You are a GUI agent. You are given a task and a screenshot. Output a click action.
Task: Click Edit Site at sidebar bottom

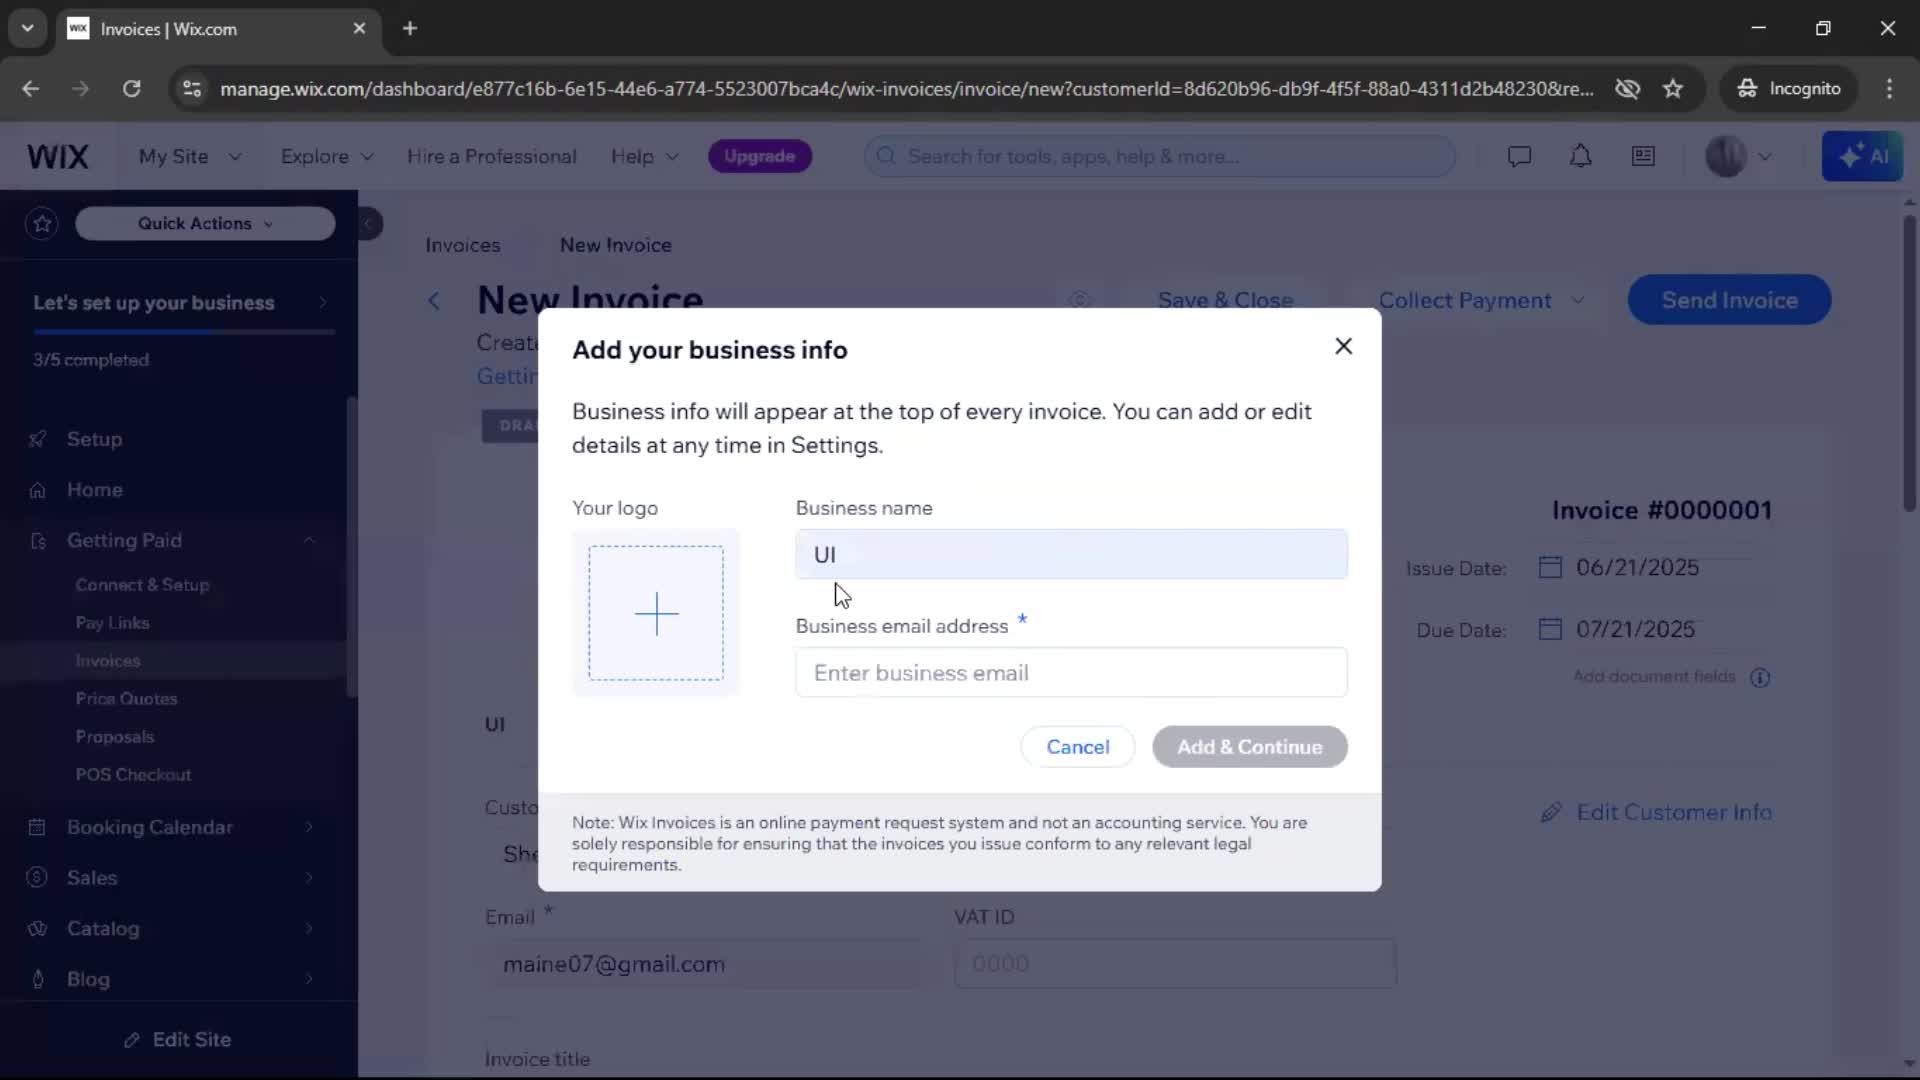178,1040
